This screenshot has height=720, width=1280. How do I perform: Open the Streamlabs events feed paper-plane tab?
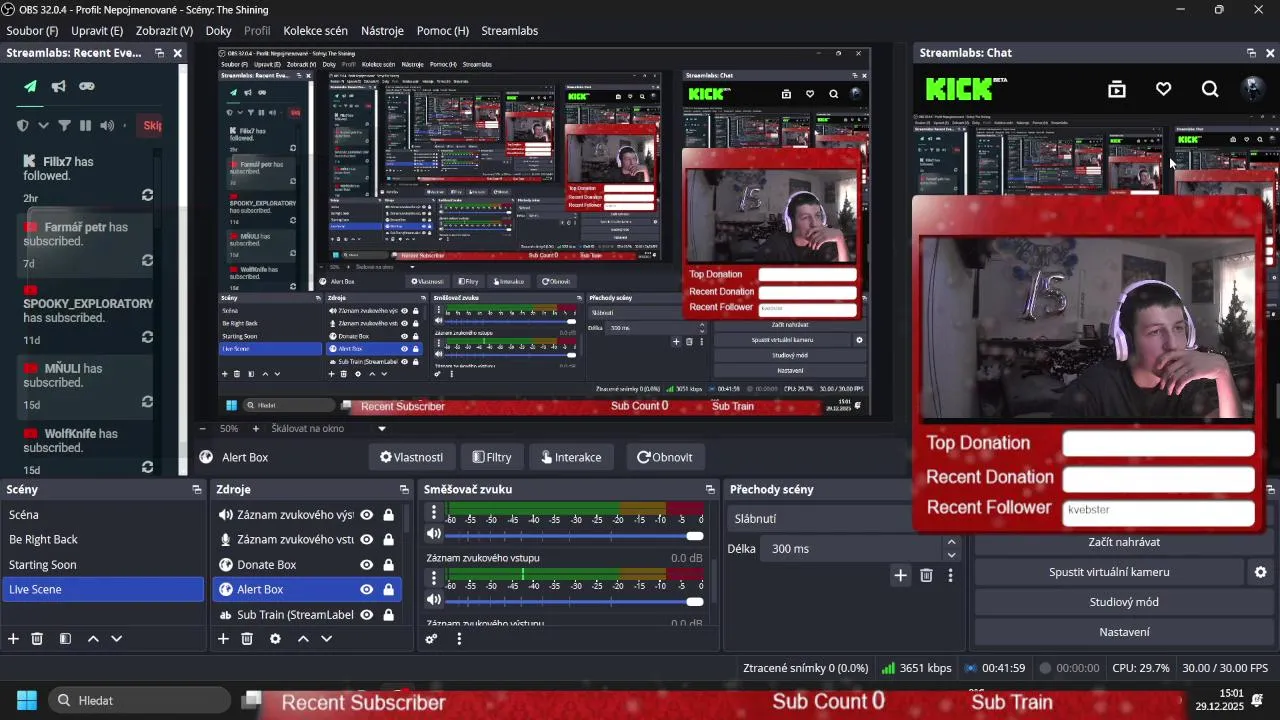(x=30, y=86)
